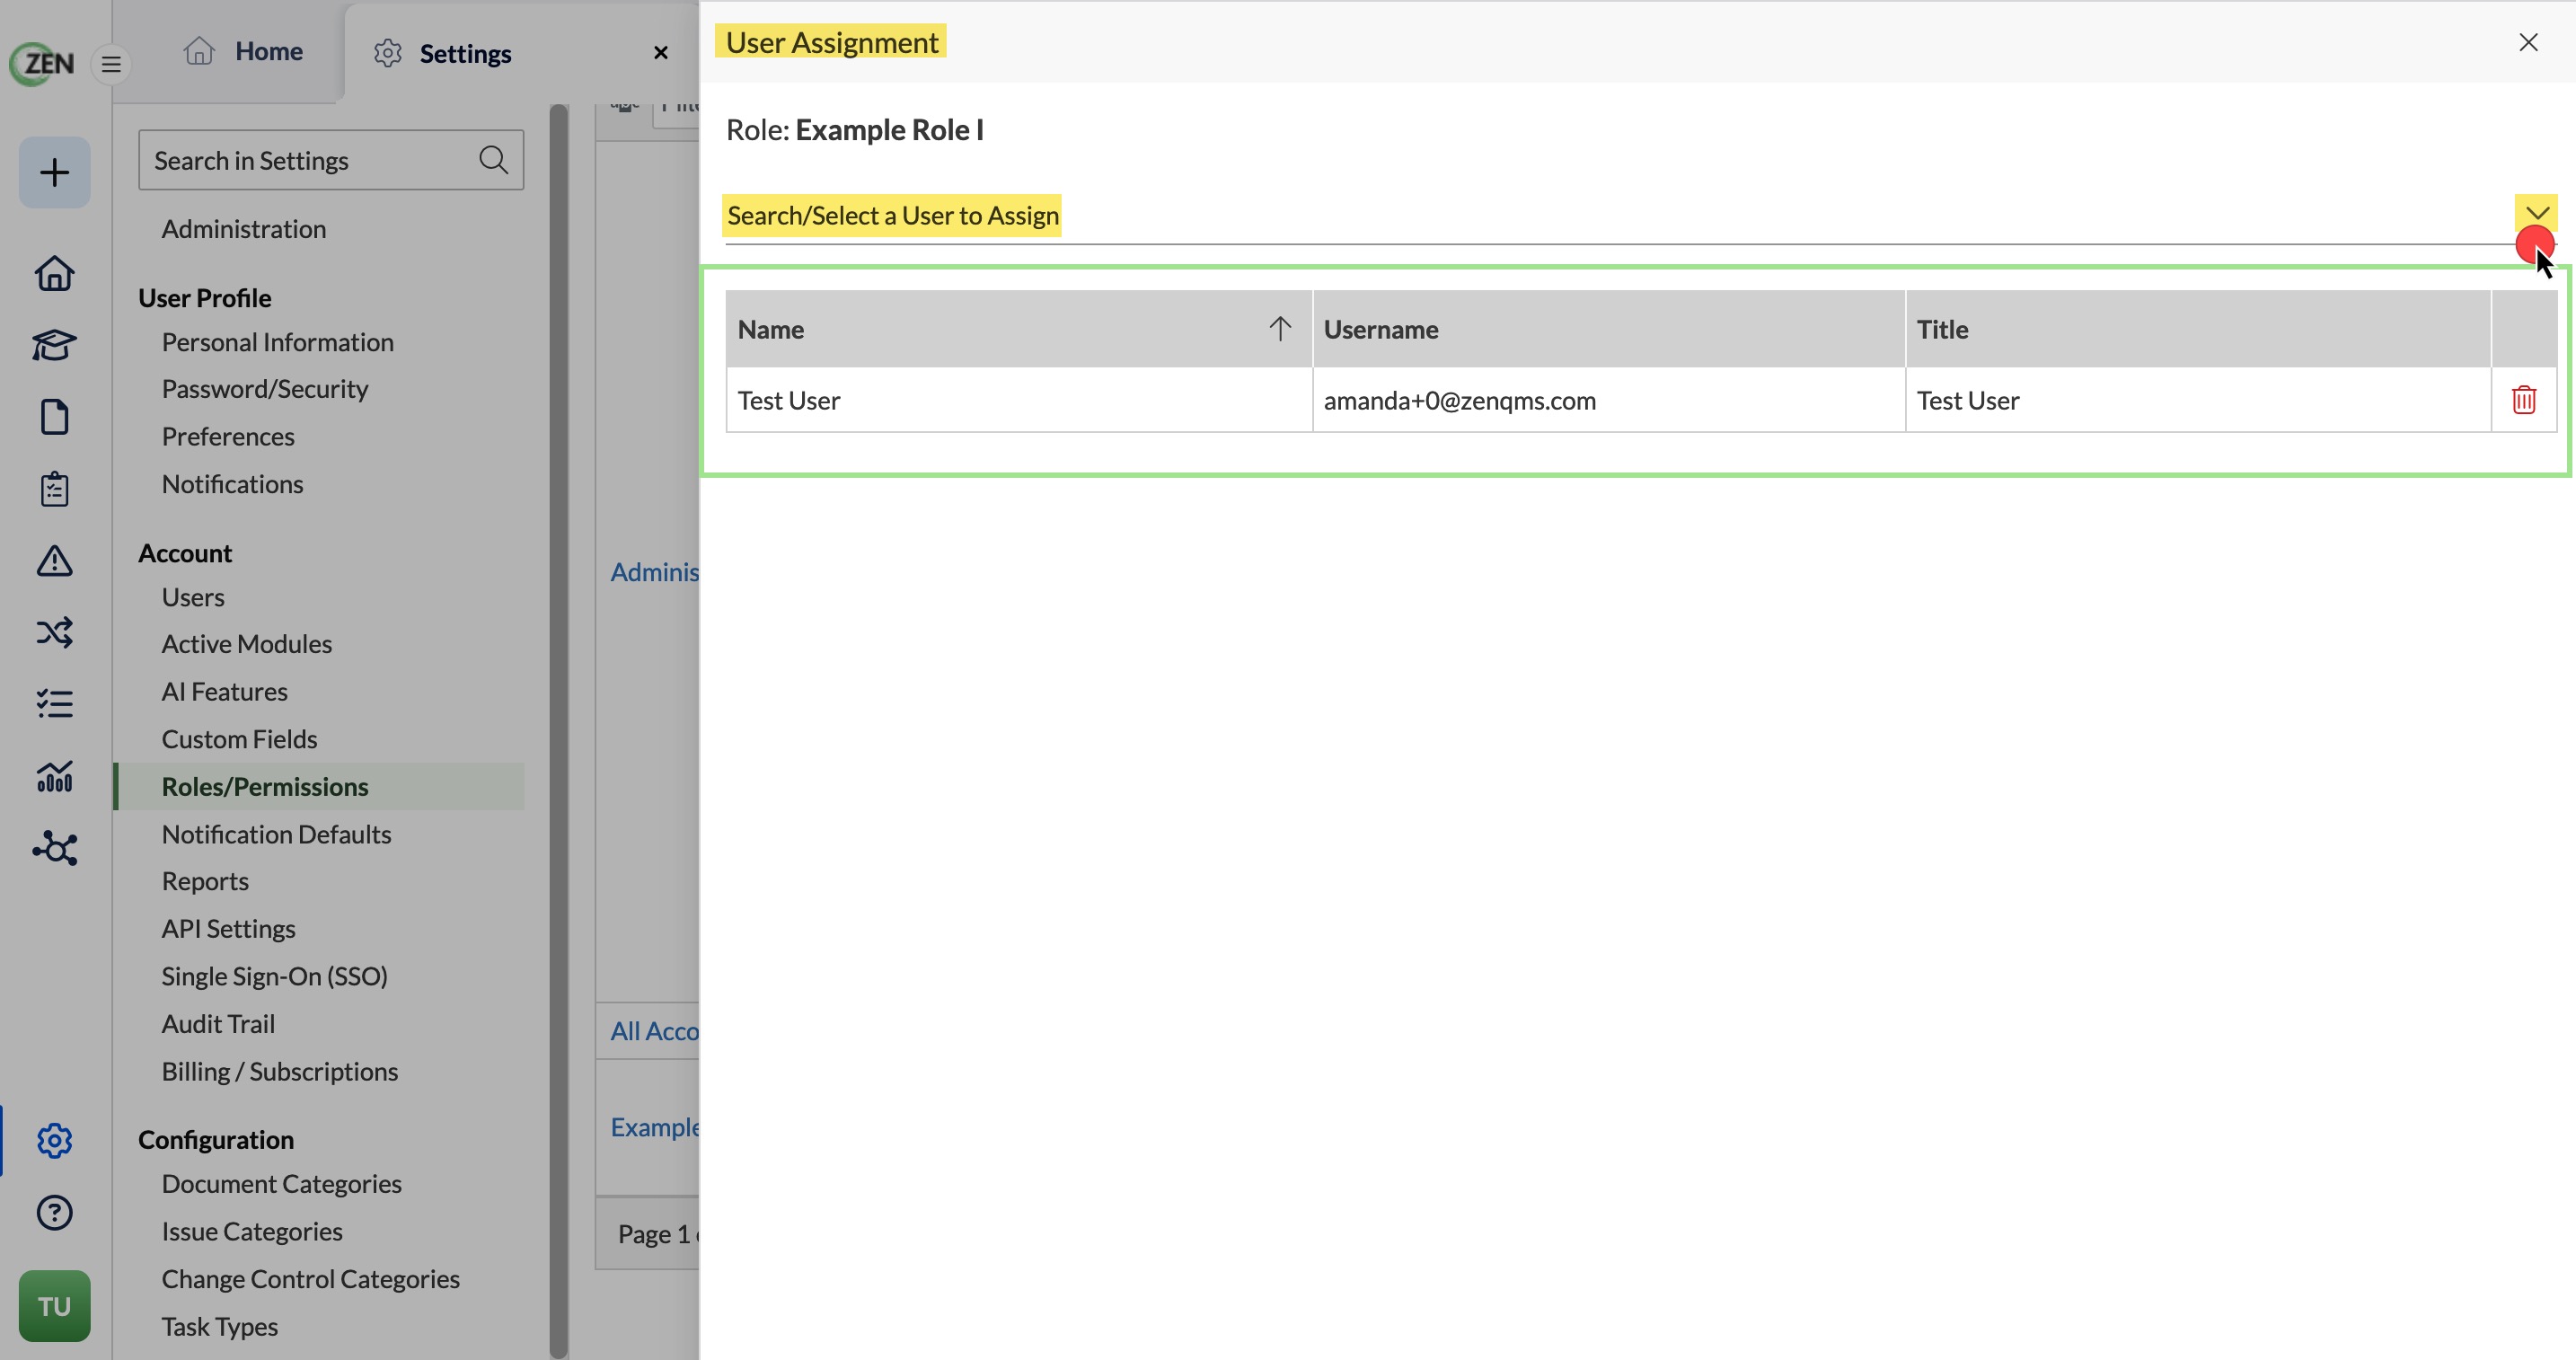Sort by Name using the arrow icon
Screen dimensions: 2576x1360
click(x=1280, y=328)
